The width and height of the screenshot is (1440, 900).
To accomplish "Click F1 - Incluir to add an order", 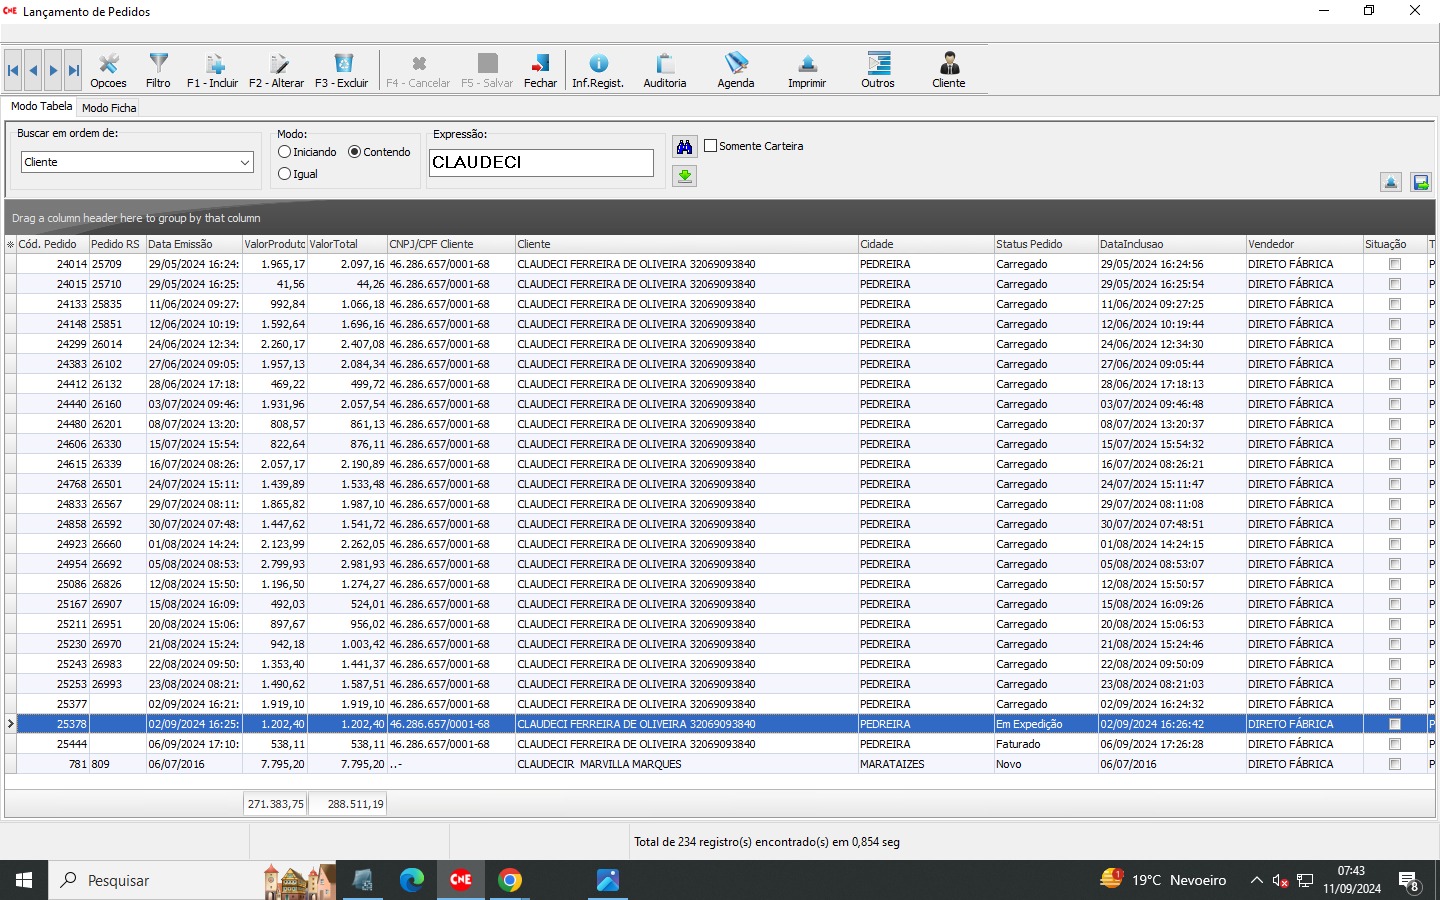I will click(x=212, y=71).
